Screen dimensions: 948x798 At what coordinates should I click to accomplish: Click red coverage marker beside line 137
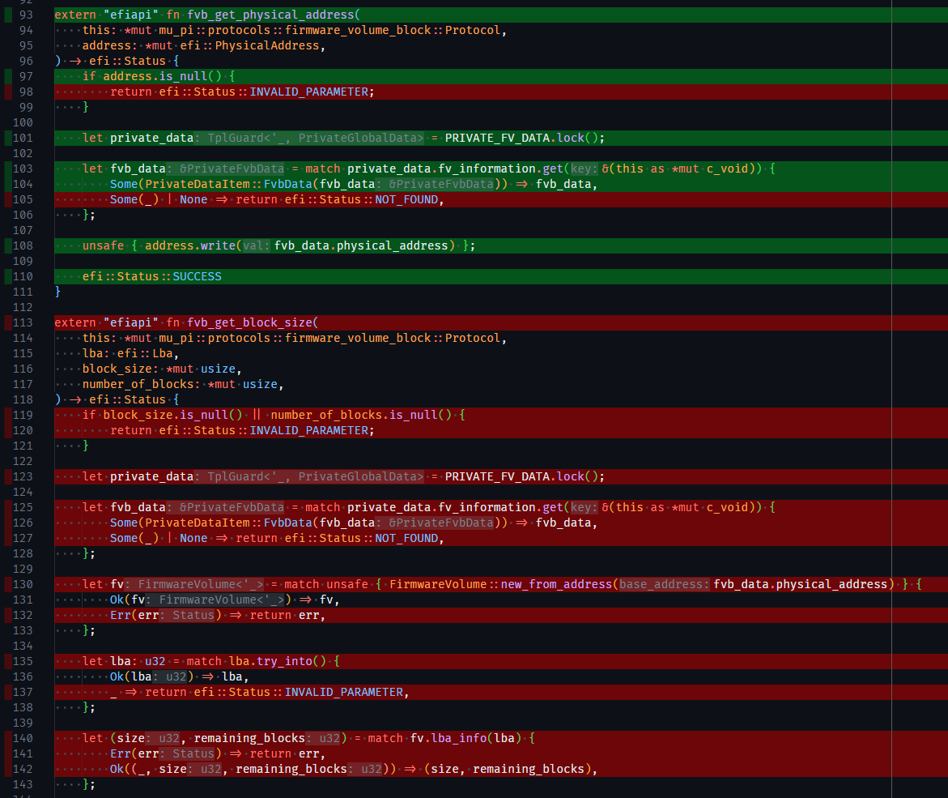9,692
